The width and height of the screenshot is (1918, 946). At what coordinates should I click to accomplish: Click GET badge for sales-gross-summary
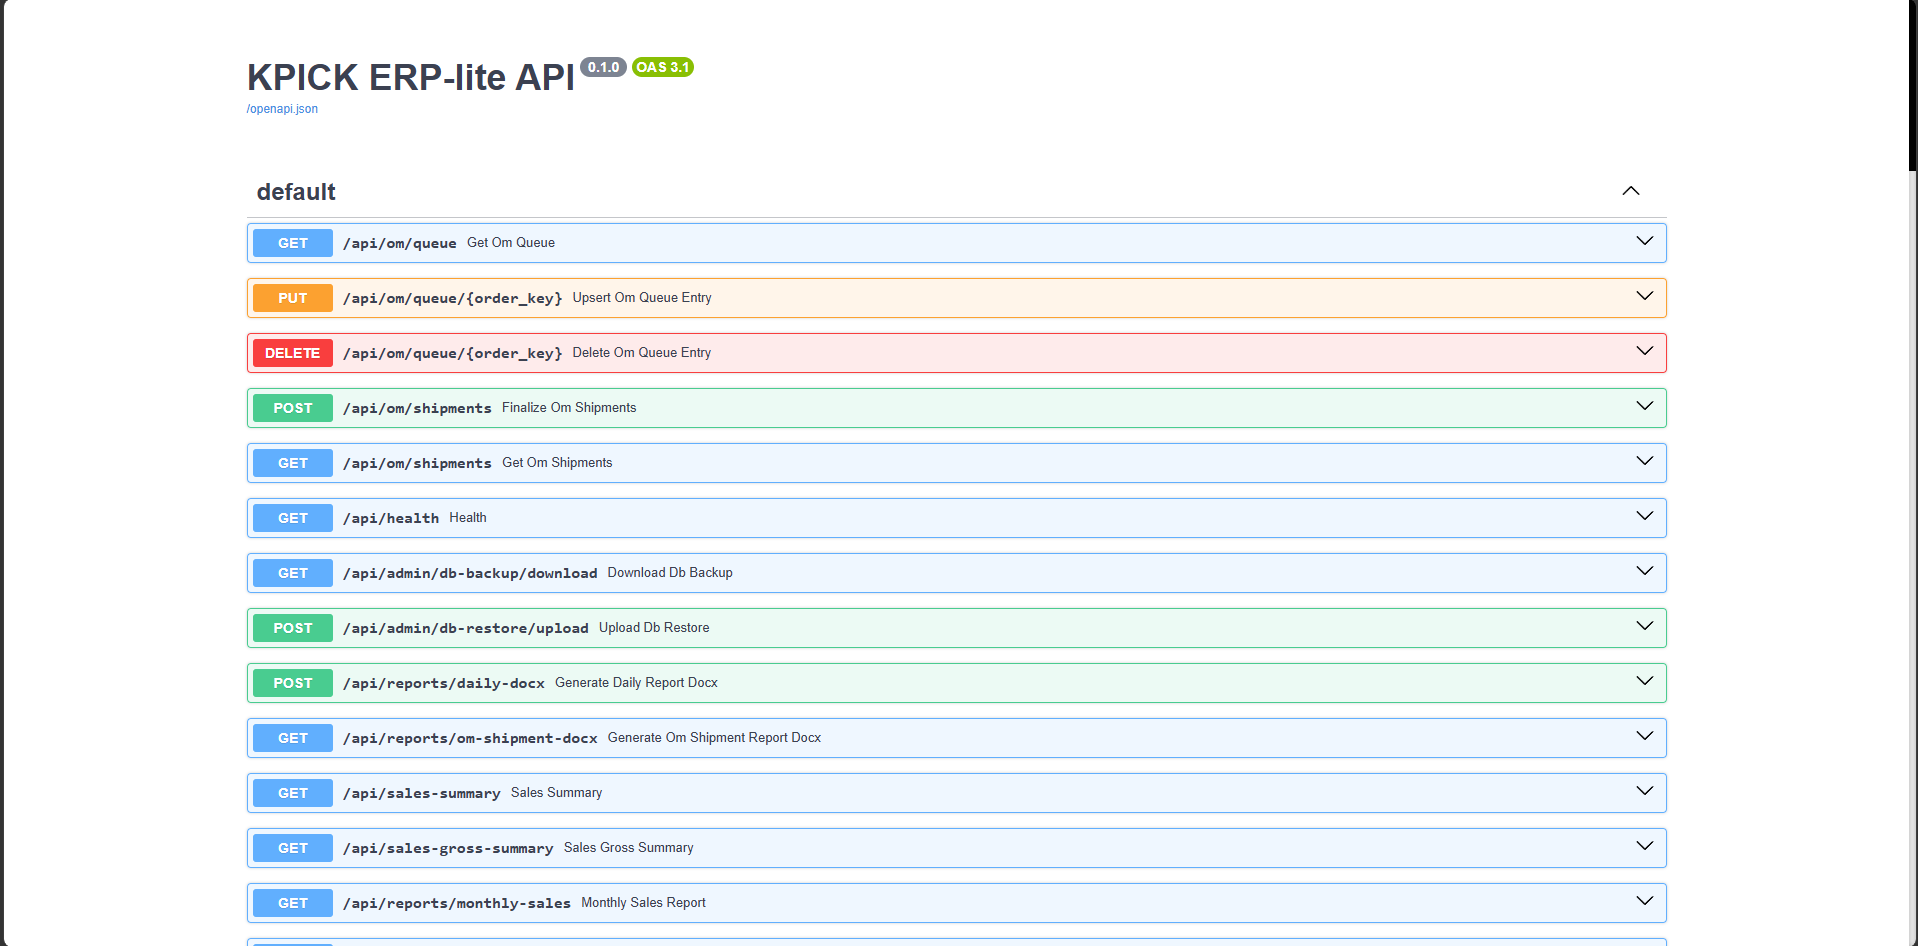(x=293, y=848)
